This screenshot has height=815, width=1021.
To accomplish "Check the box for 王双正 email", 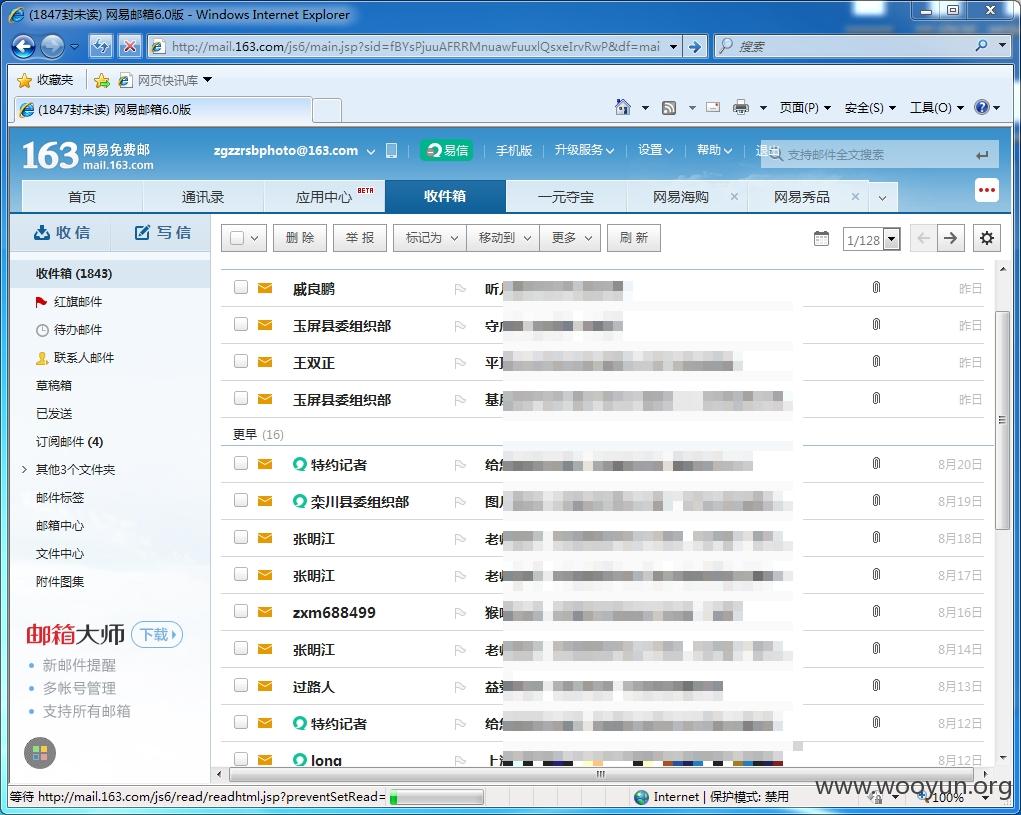I will click(241, 361).
